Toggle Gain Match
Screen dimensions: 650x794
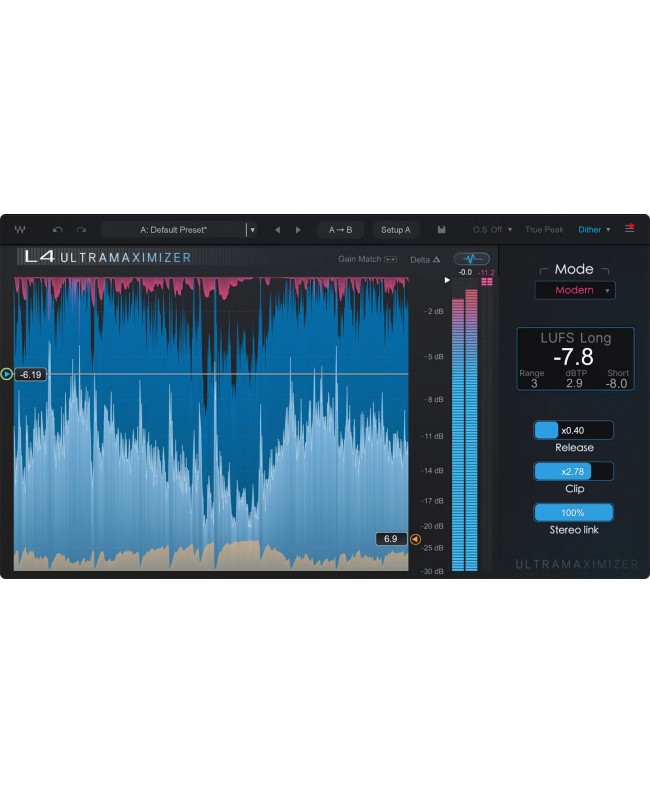[368, 259]
